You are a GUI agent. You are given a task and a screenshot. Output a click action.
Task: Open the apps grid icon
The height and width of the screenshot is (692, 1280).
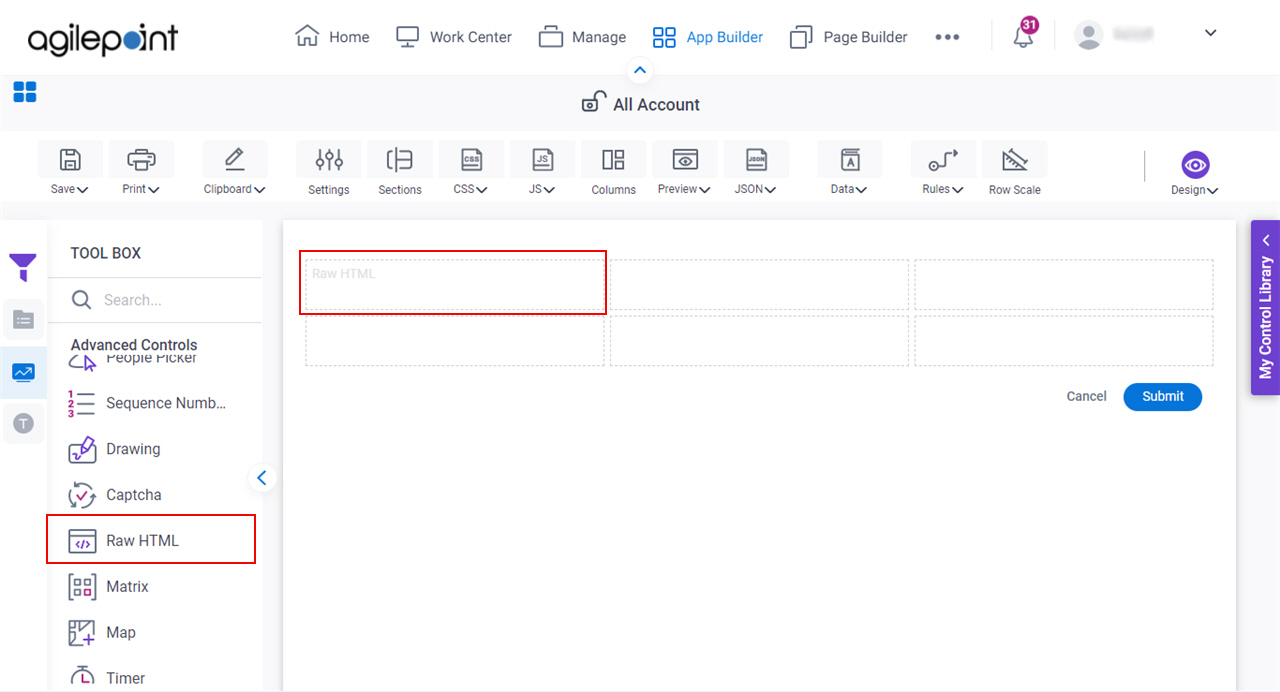[25, 93]
